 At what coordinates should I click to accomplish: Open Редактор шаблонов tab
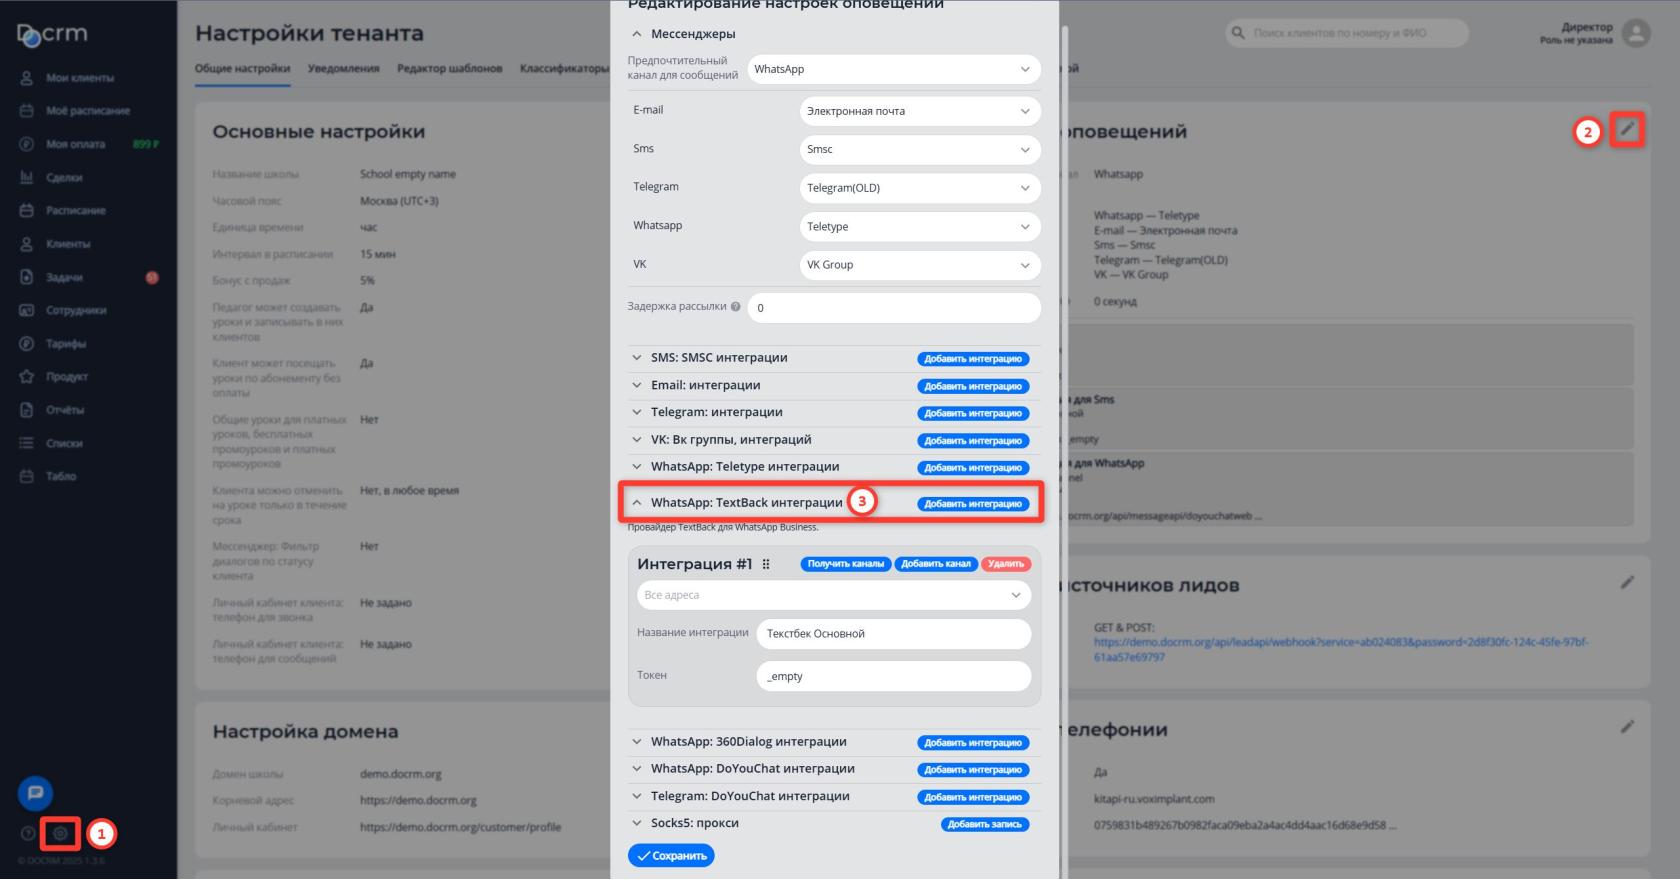[449, 69]
